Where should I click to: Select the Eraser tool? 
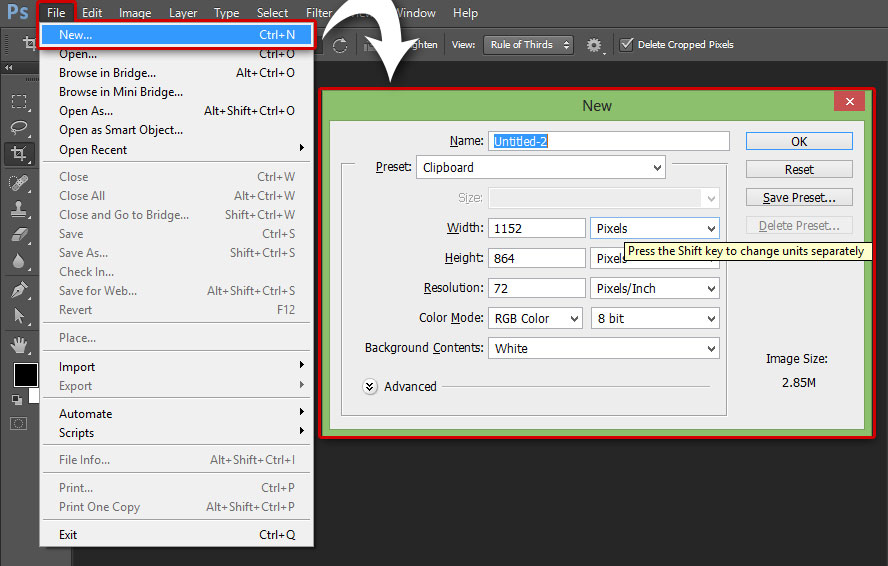19,235
